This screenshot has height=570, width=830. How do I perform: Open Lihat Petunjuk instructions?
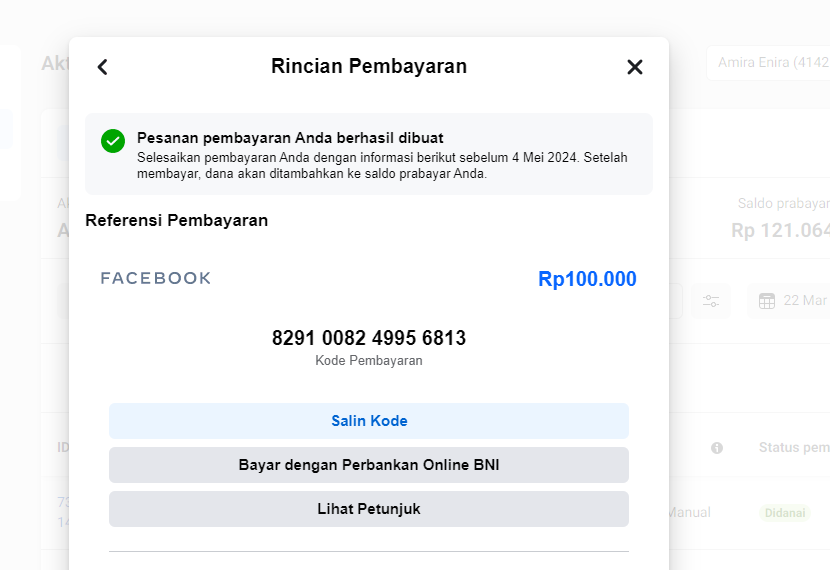[x=369, y=509]
